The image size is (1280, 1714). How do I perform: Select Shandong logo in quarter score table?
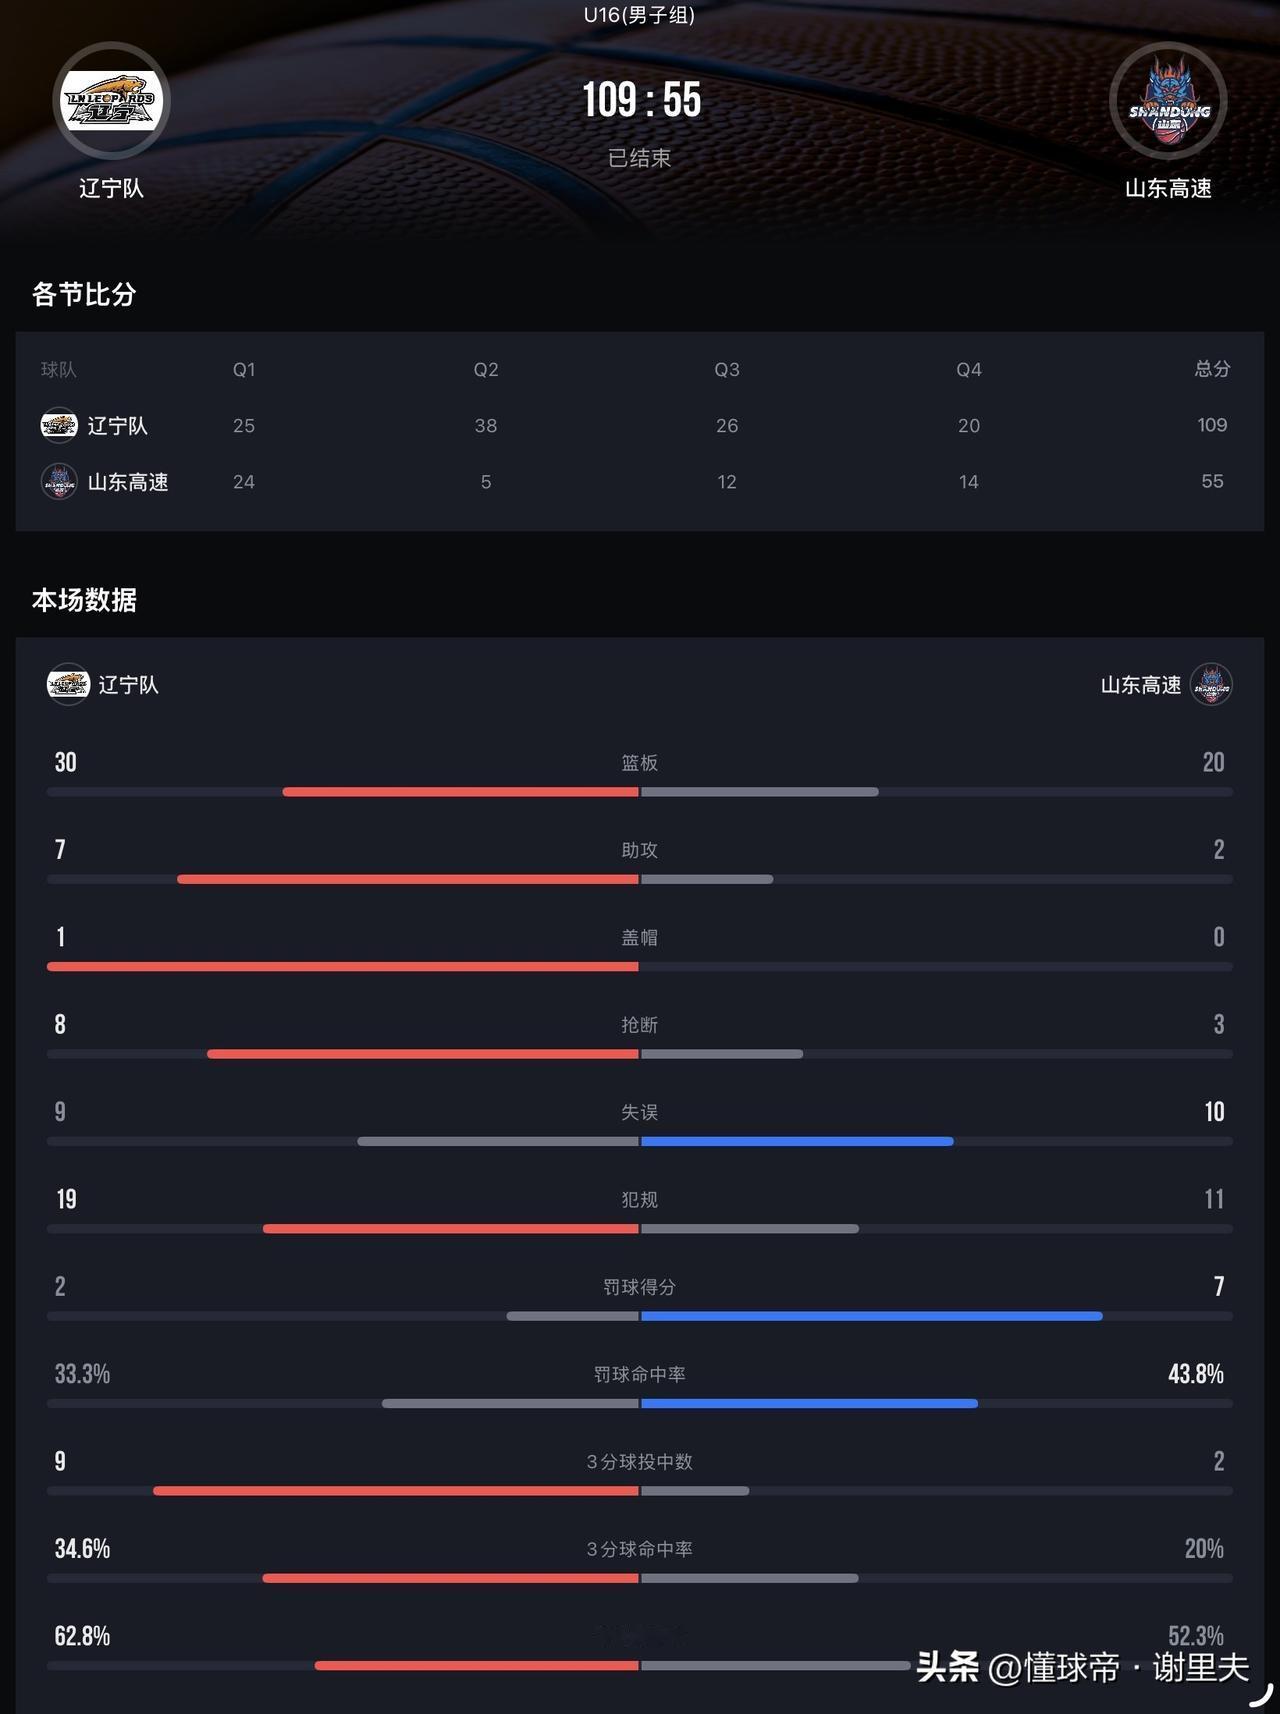[x=59, y=481]
